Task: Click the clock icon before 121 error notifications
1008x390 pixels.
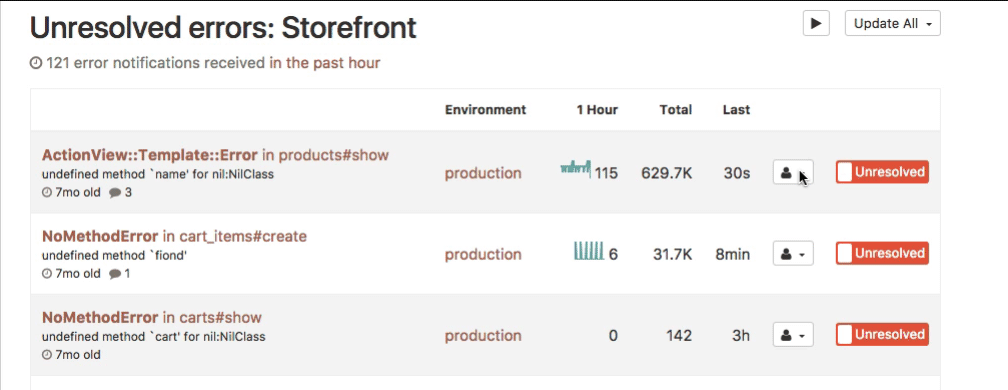Action: (x=36, y=63)
